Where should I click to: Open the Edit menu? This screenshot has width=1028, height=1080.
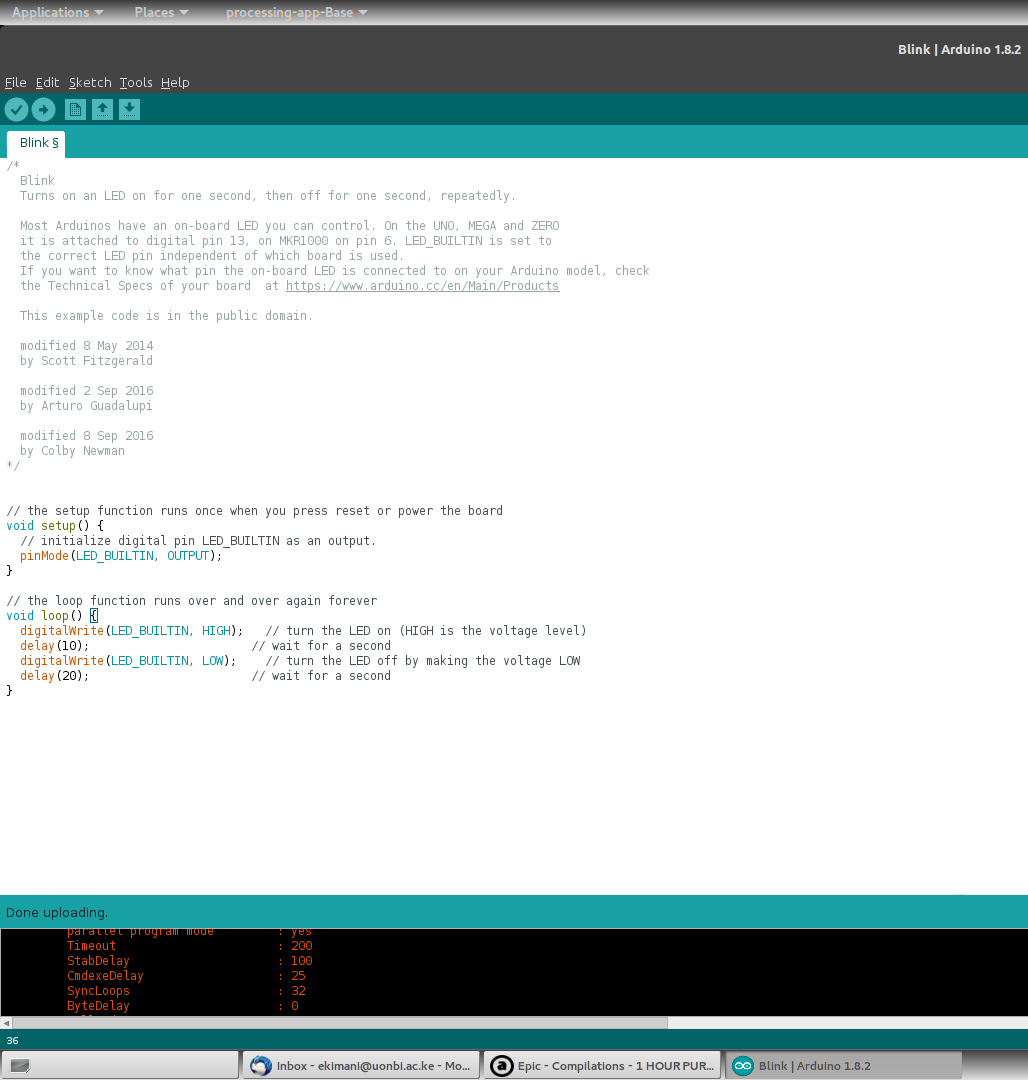[48, 83]
